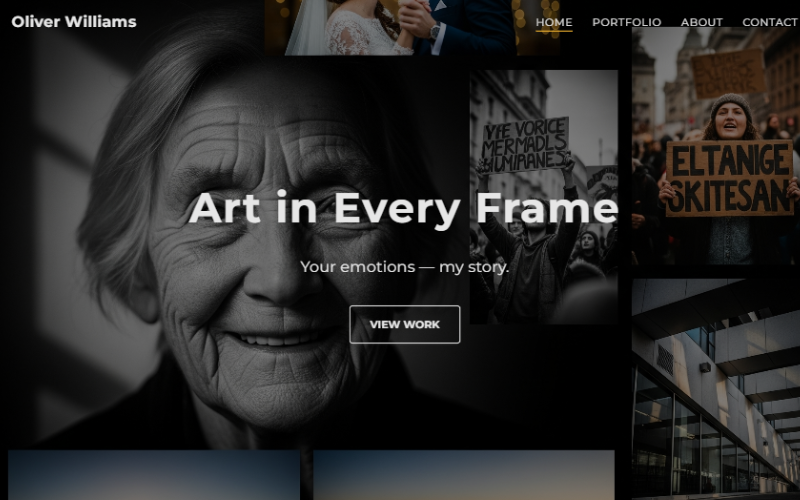Click the Oliver Williams site logo
This screenshot has width=800, height=500.
point(74,22)
